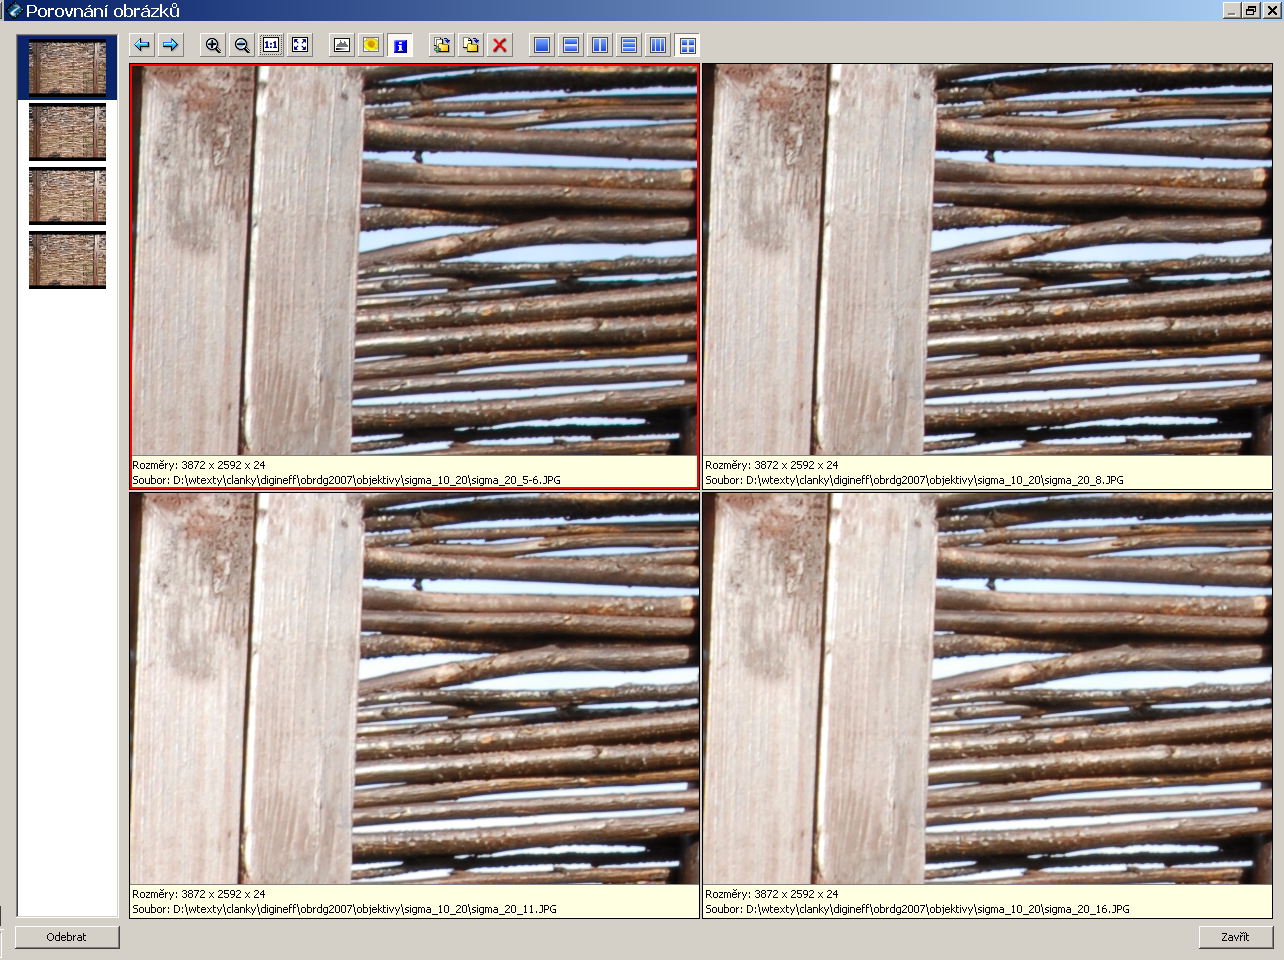1284x960 pixels.
Task: Select the four-pane grid layout
Action: click(x=687, y=45)
